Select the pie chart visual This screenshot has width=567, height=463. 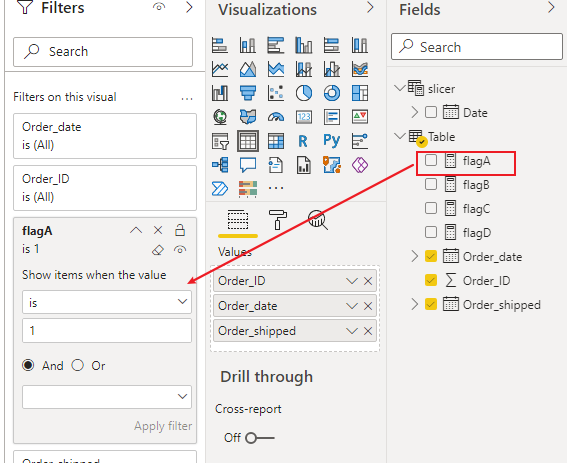[x=304, y=93]
